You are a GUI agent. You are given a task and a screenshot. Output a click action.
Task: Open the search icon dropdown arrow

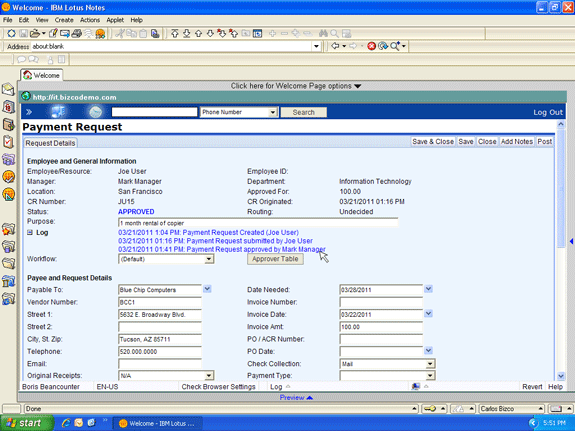(x=404, y=46)
